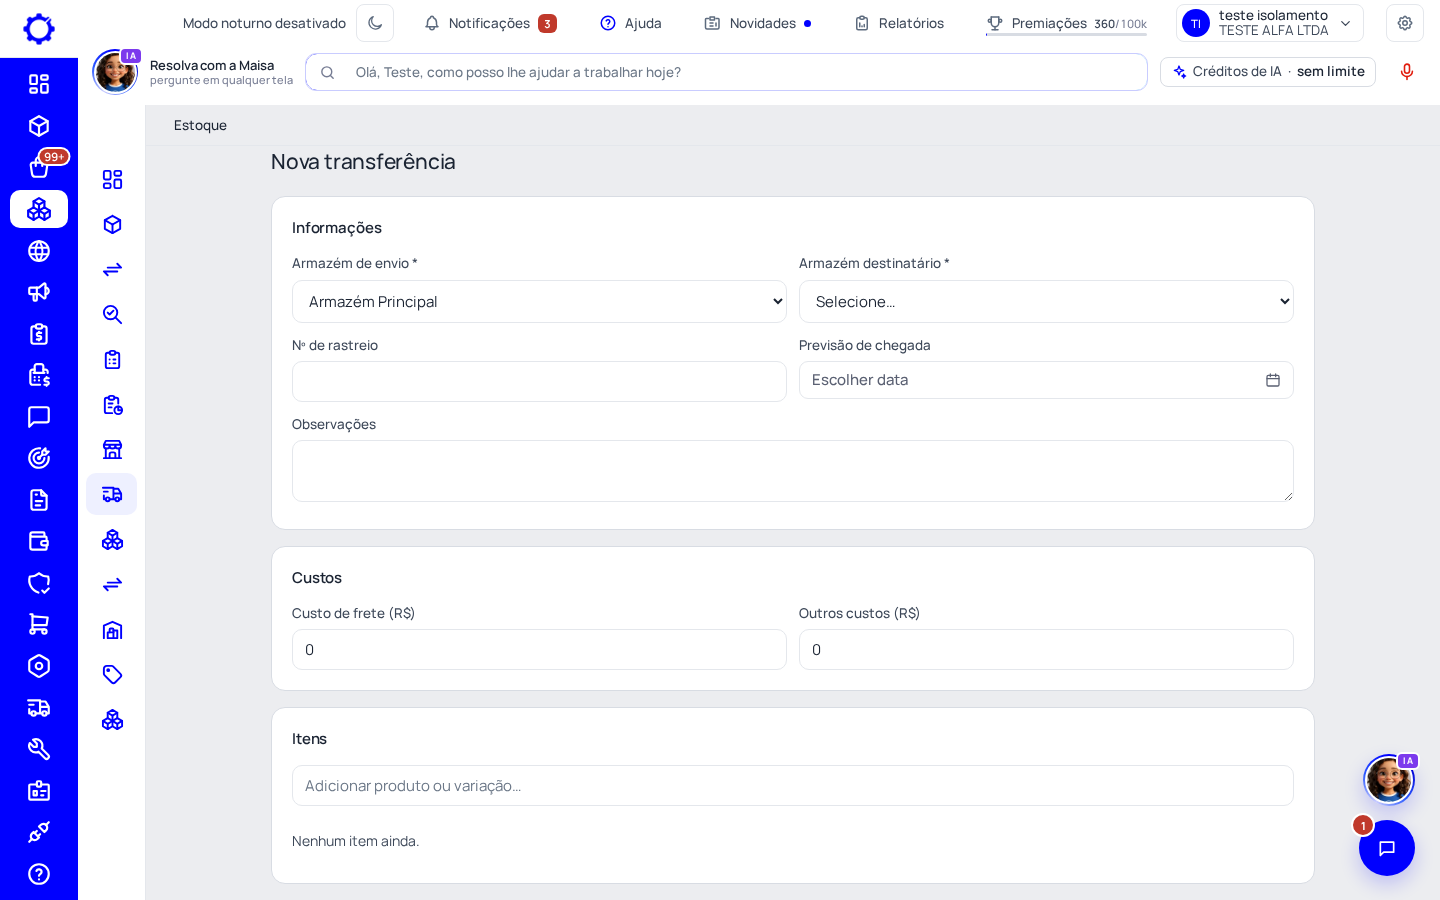View Premiações progress bar

[1066, 34]
